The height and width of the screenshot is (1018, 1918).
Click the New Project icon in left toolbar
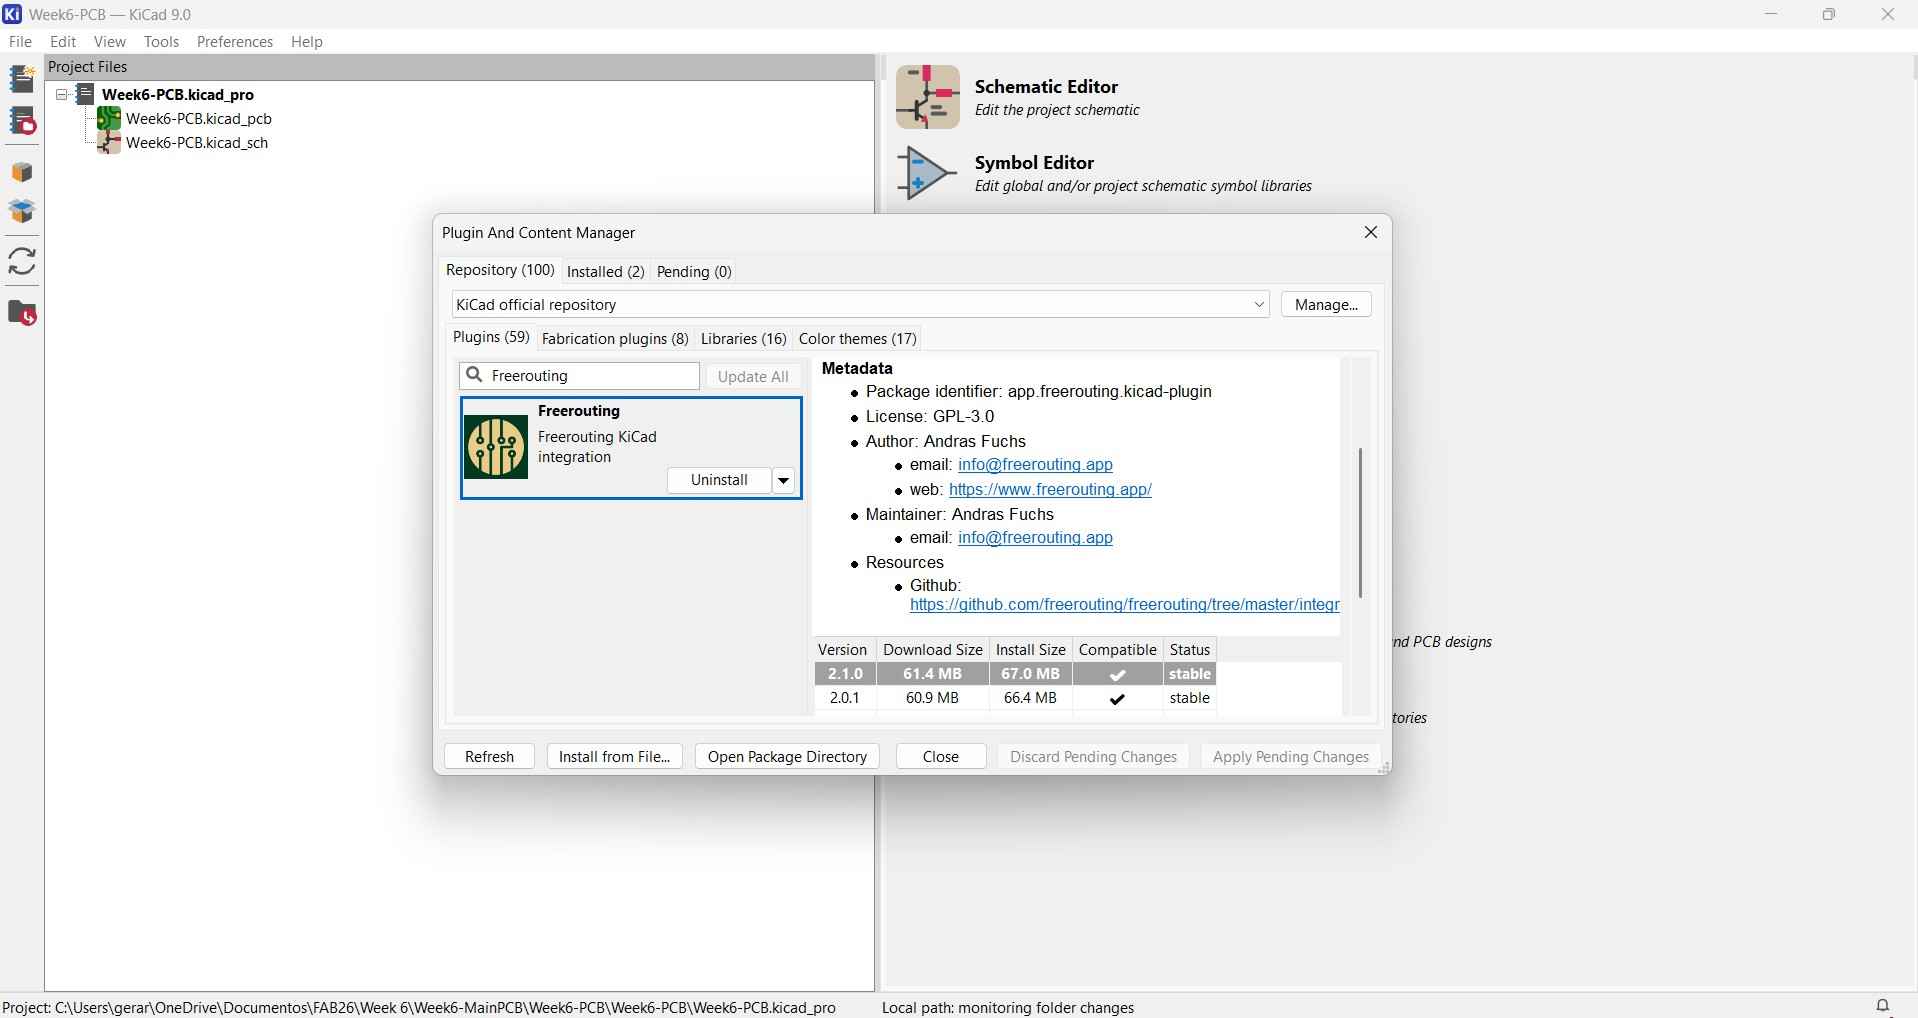[x=22, y=78]
